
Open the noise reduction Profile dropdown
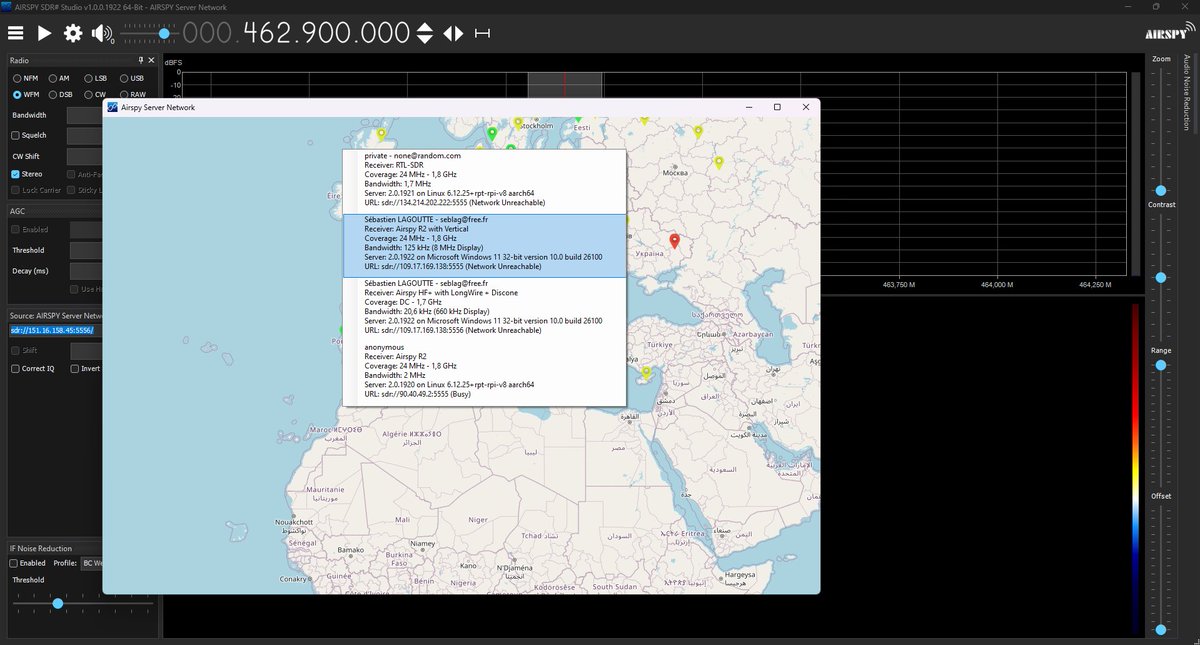(x=92, y=563)
